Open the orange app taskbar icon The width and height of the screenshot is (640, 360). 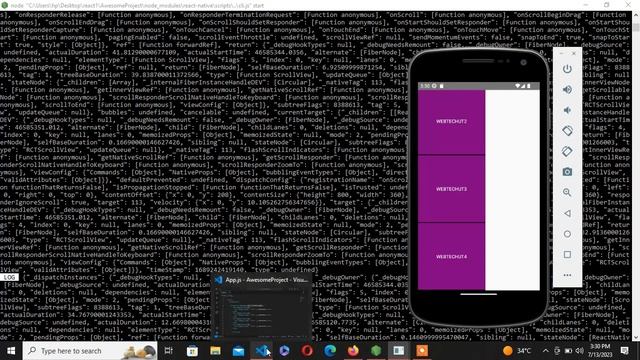tap(422, 351)
